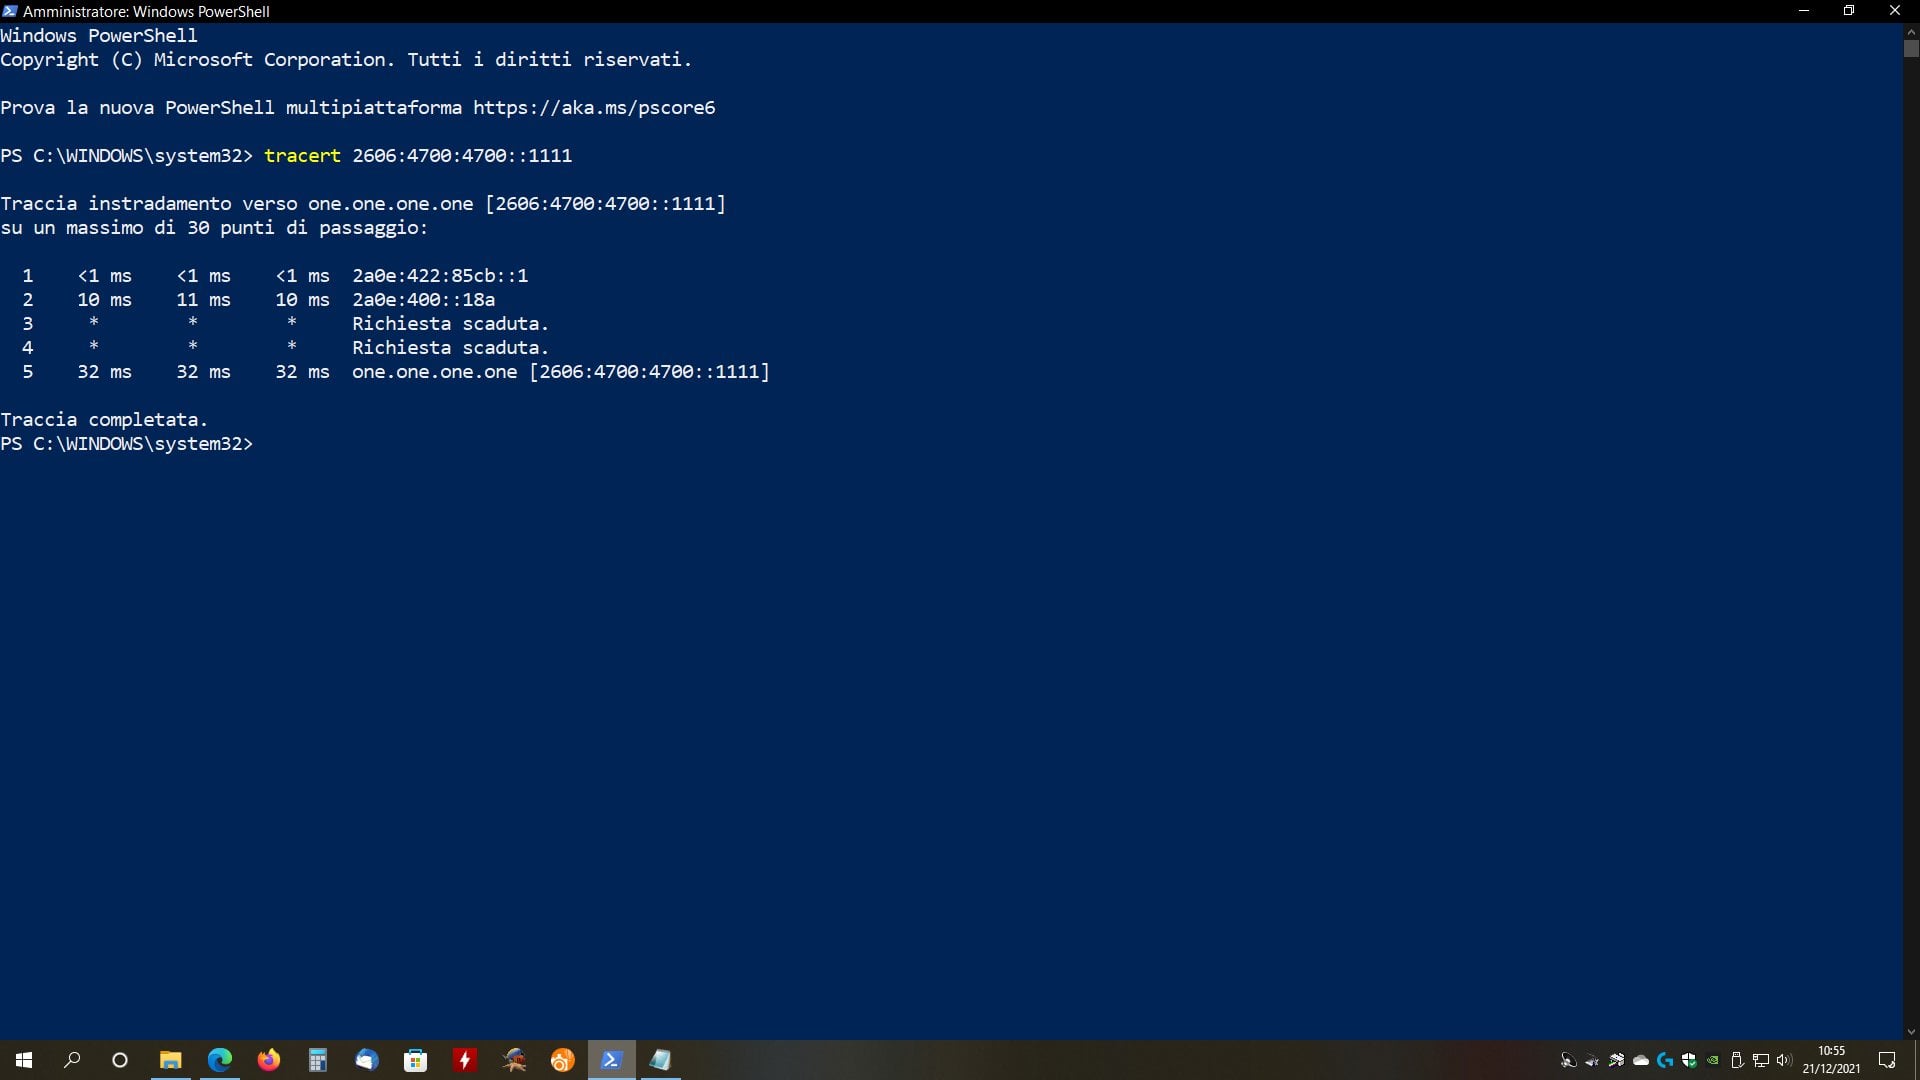Open Cortana from the taskbar circle icon

pos(120,1060)
